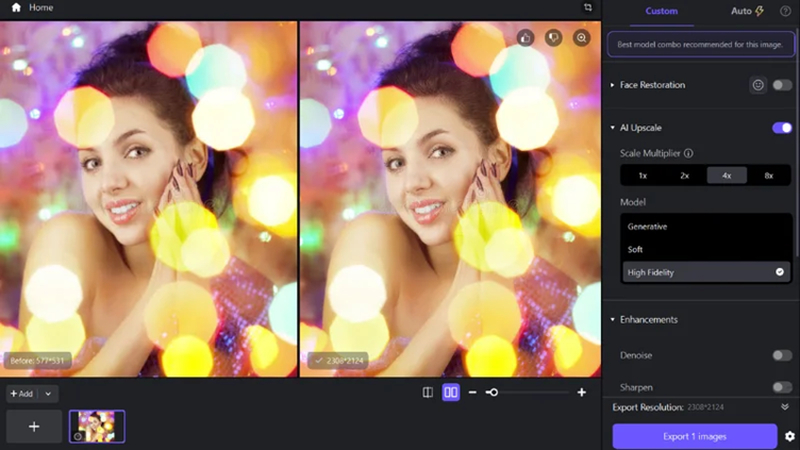Select the portrait thumbnail in filmstrip

97,427
